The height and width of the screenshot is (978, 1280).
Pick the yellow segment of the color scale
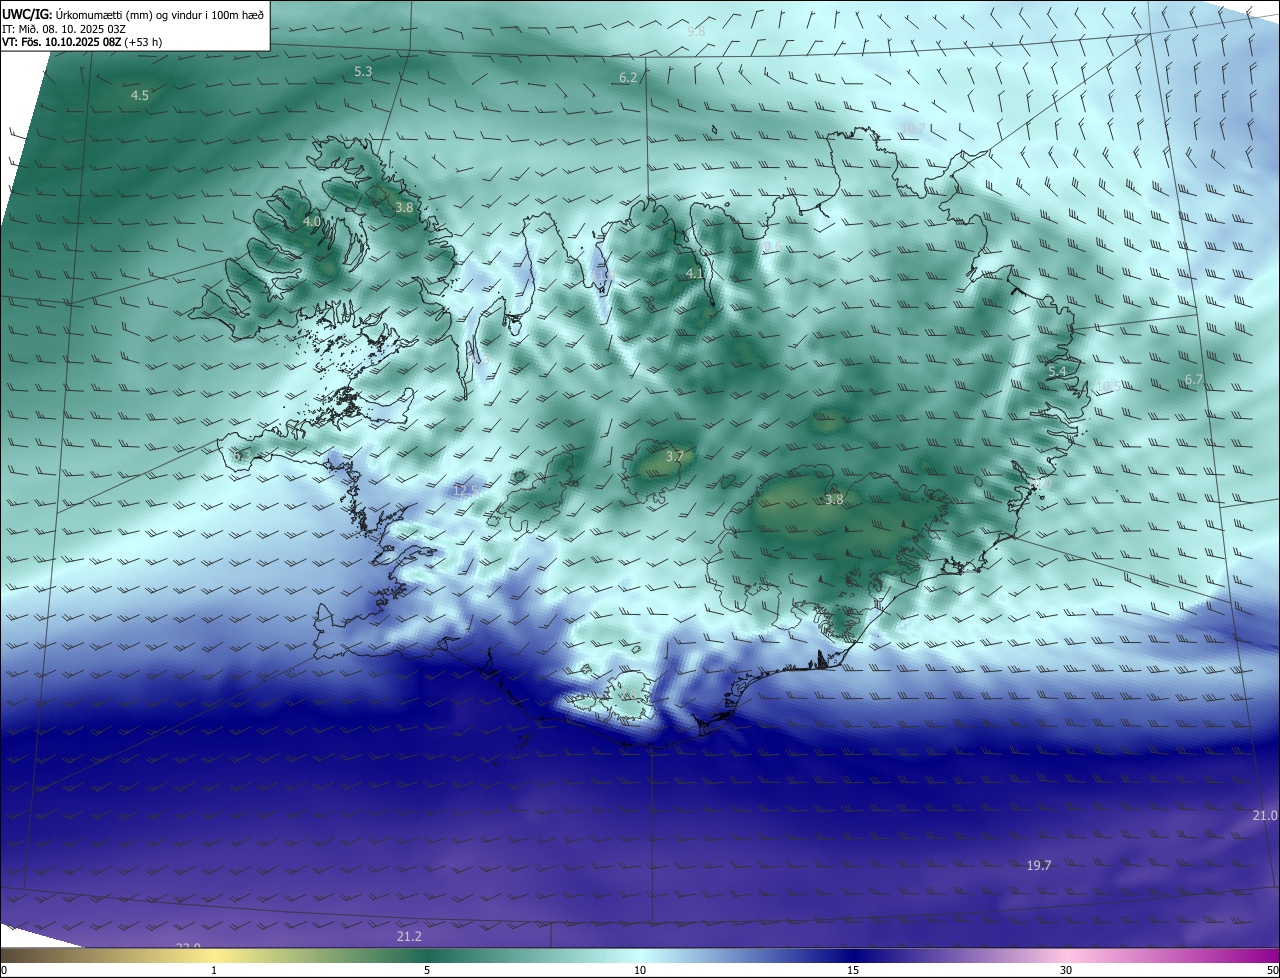tap(214, 956)
